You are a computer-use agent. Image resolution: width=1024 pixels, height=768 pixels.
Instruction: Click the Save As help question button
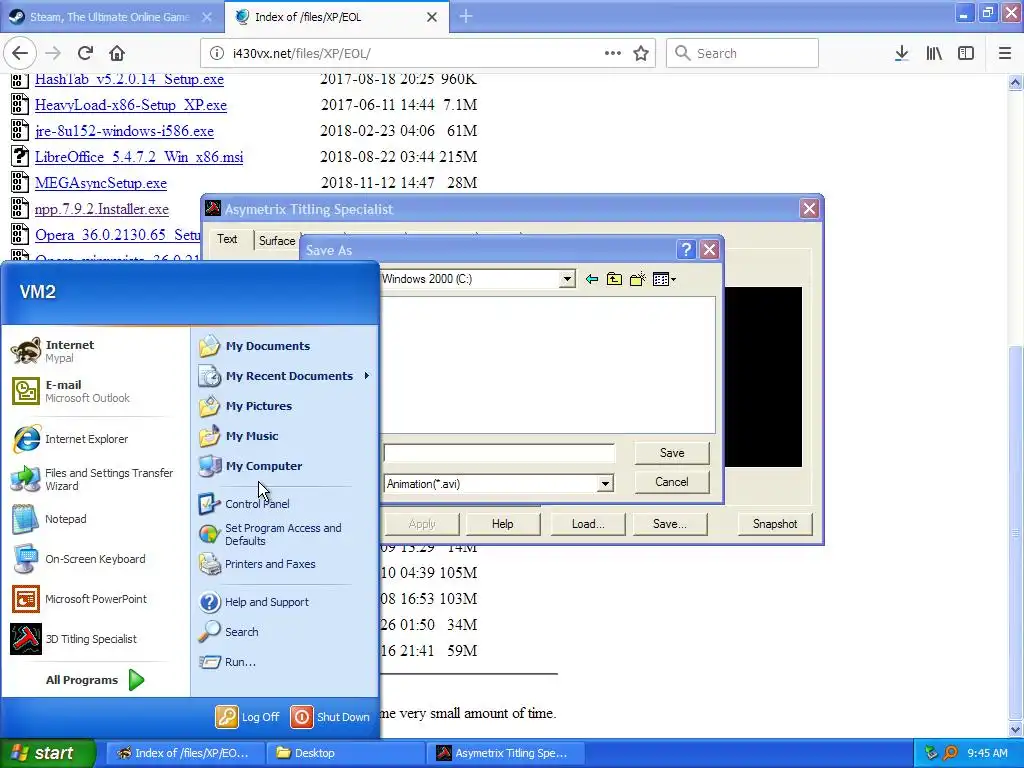click(x=685, y=249)
